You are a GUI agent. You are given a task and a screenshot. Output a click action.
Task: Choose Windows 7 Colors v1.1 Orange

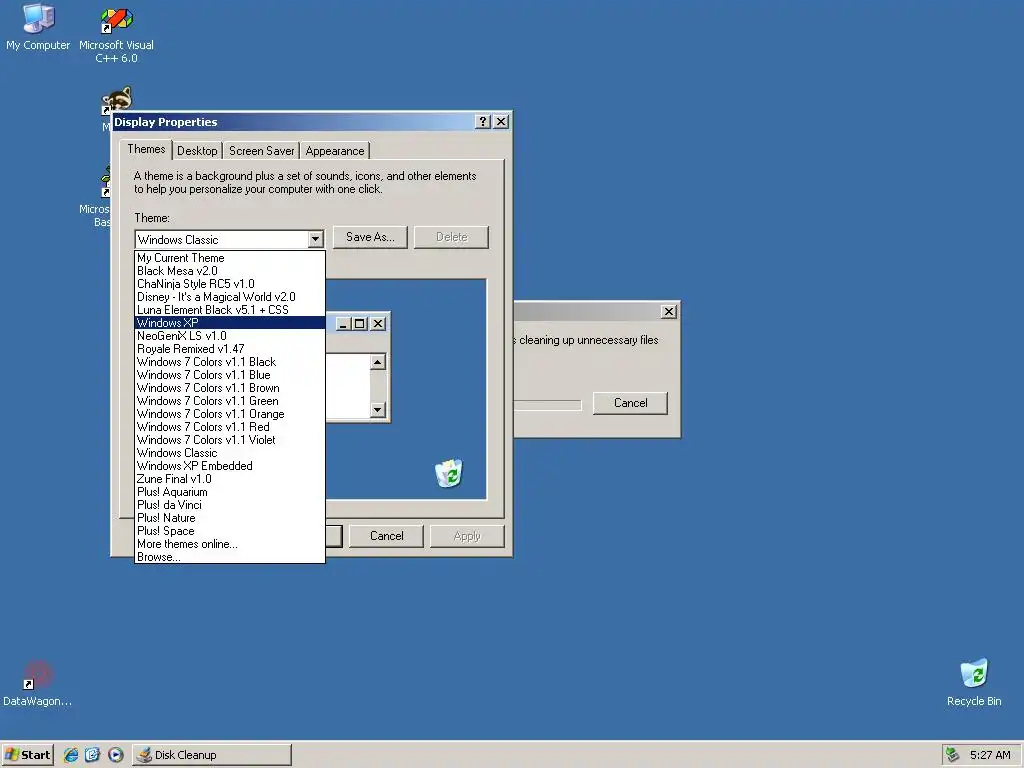230,415
